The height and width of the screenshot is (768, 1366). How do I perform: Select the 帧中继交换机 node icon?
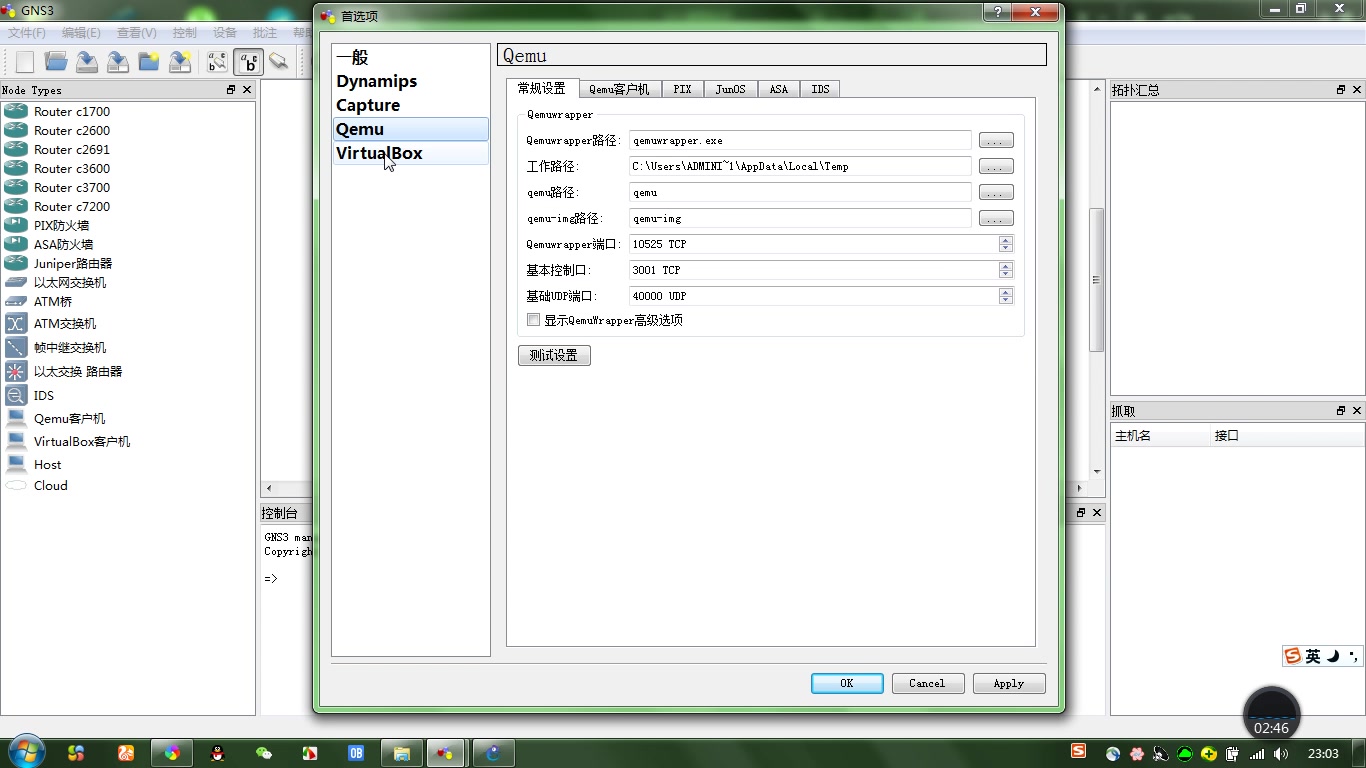pyautogui.click(x=16, y=347)
